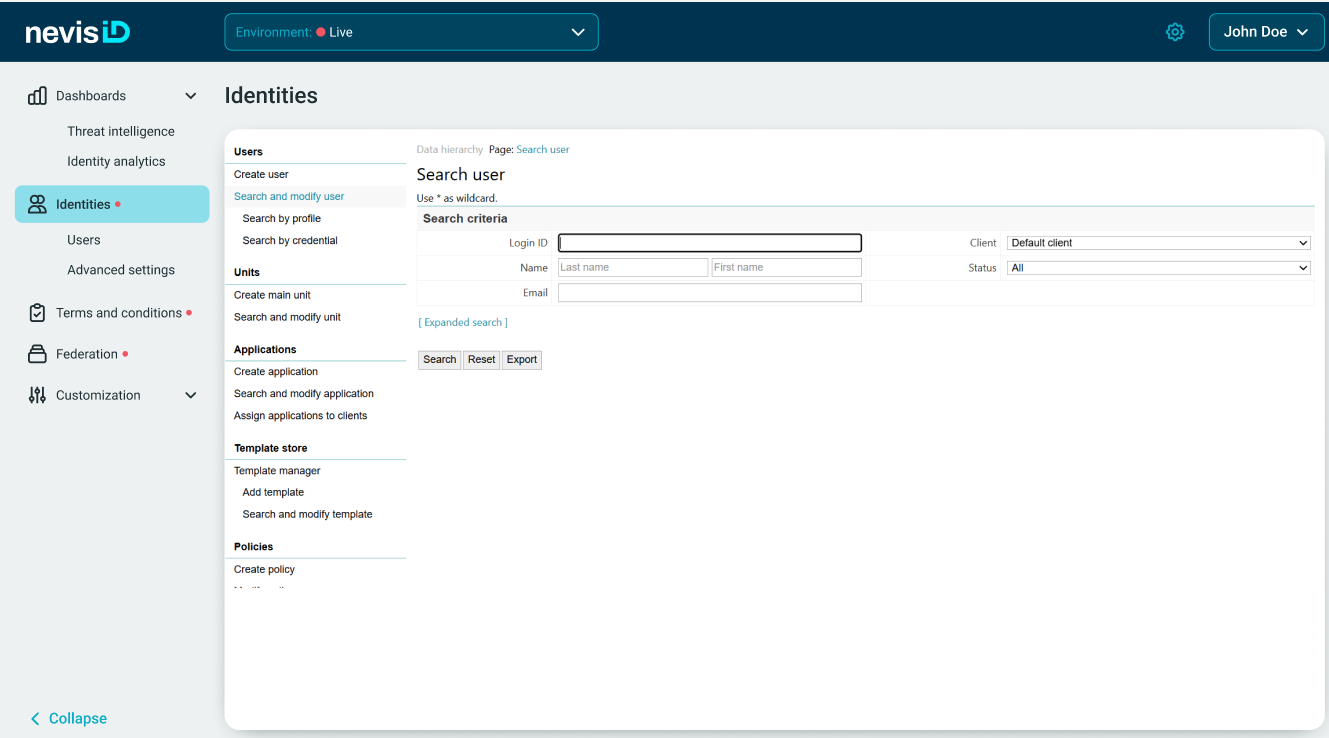Open the John Doe account menu
The image size is (1329, 738).
click(x=1266, y=32)
